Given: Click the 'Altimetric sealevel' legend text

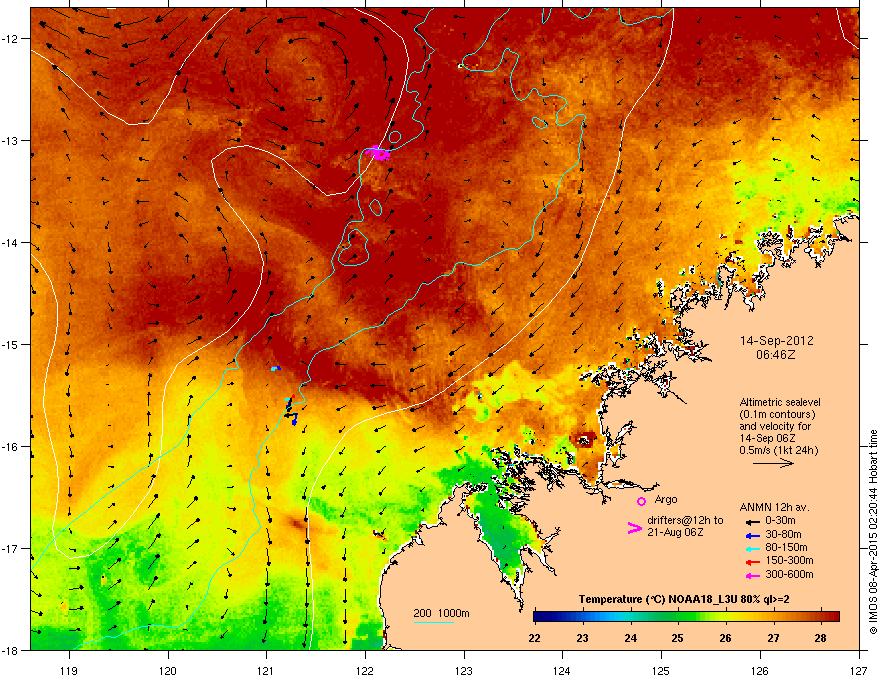Looking at the screenshot, I should tap(780, 402).
